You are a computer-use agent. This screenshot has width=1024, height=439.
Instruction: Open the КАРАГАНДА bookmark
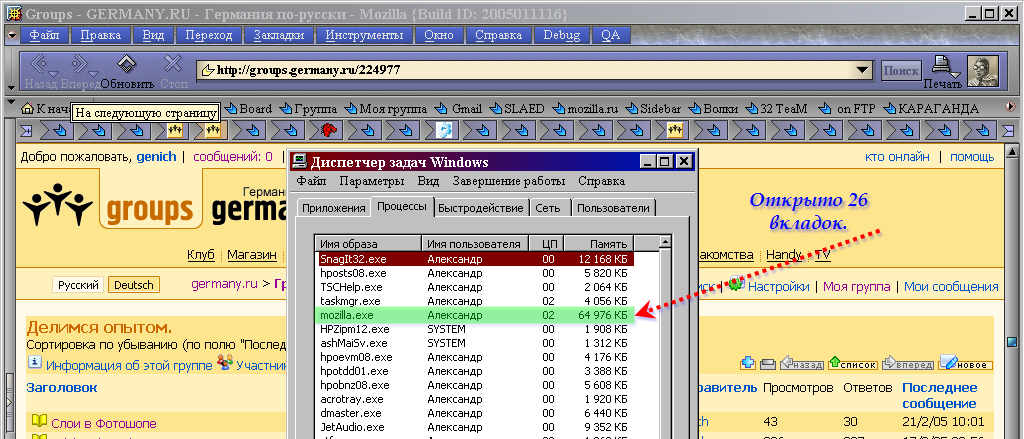point(931,108)
